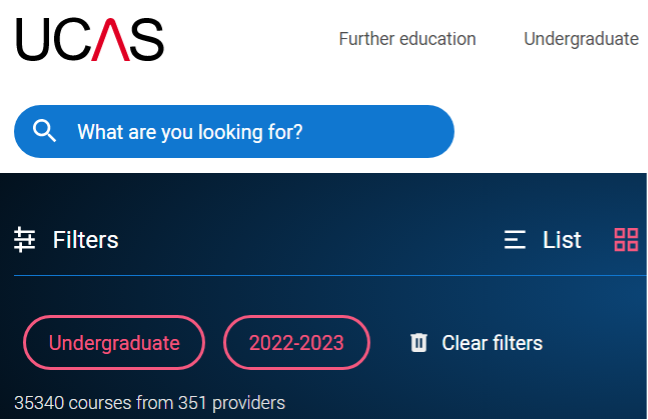Switch to the pink grid view icon
Image resolution: width=648 pixels, height=420 pixels.
[626, 240]
